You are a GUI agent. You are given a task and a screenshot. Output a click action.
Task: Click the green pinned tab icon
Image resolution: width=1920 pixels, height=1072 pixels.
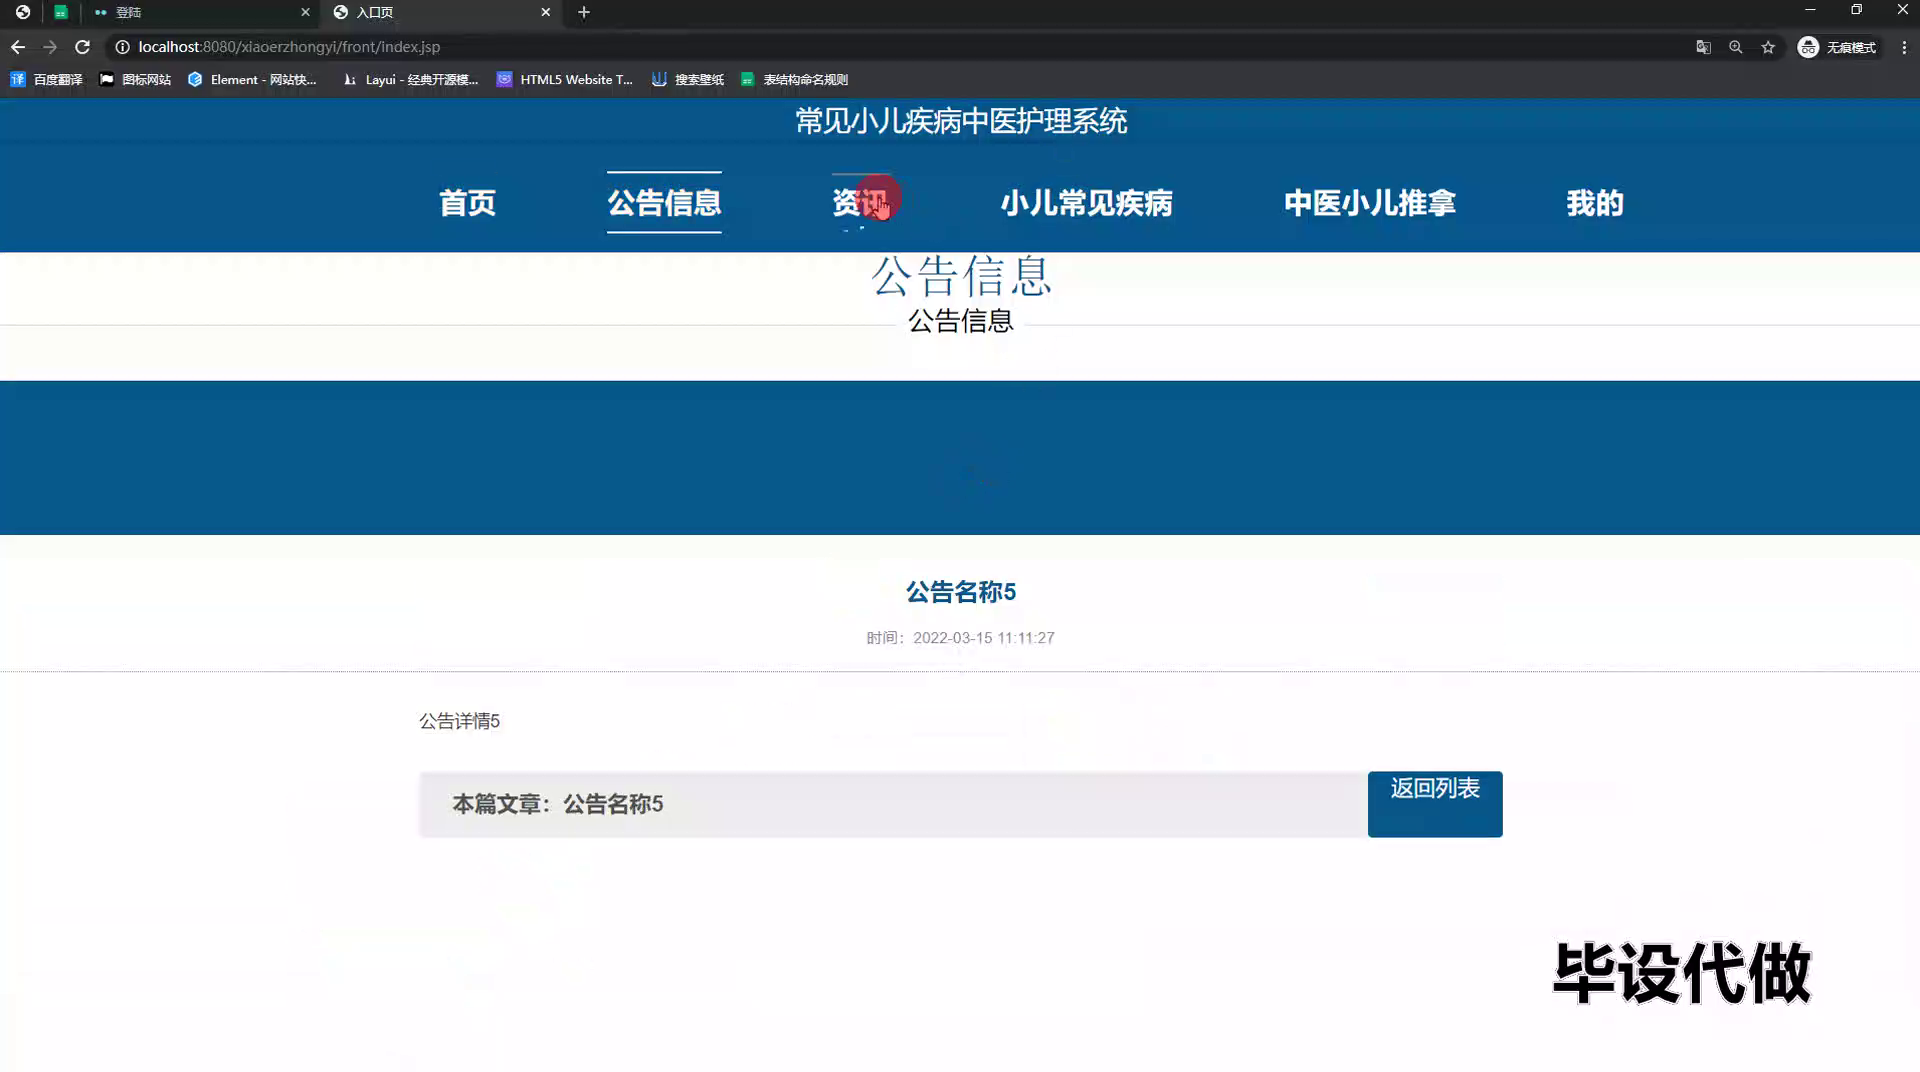[61, 12]
